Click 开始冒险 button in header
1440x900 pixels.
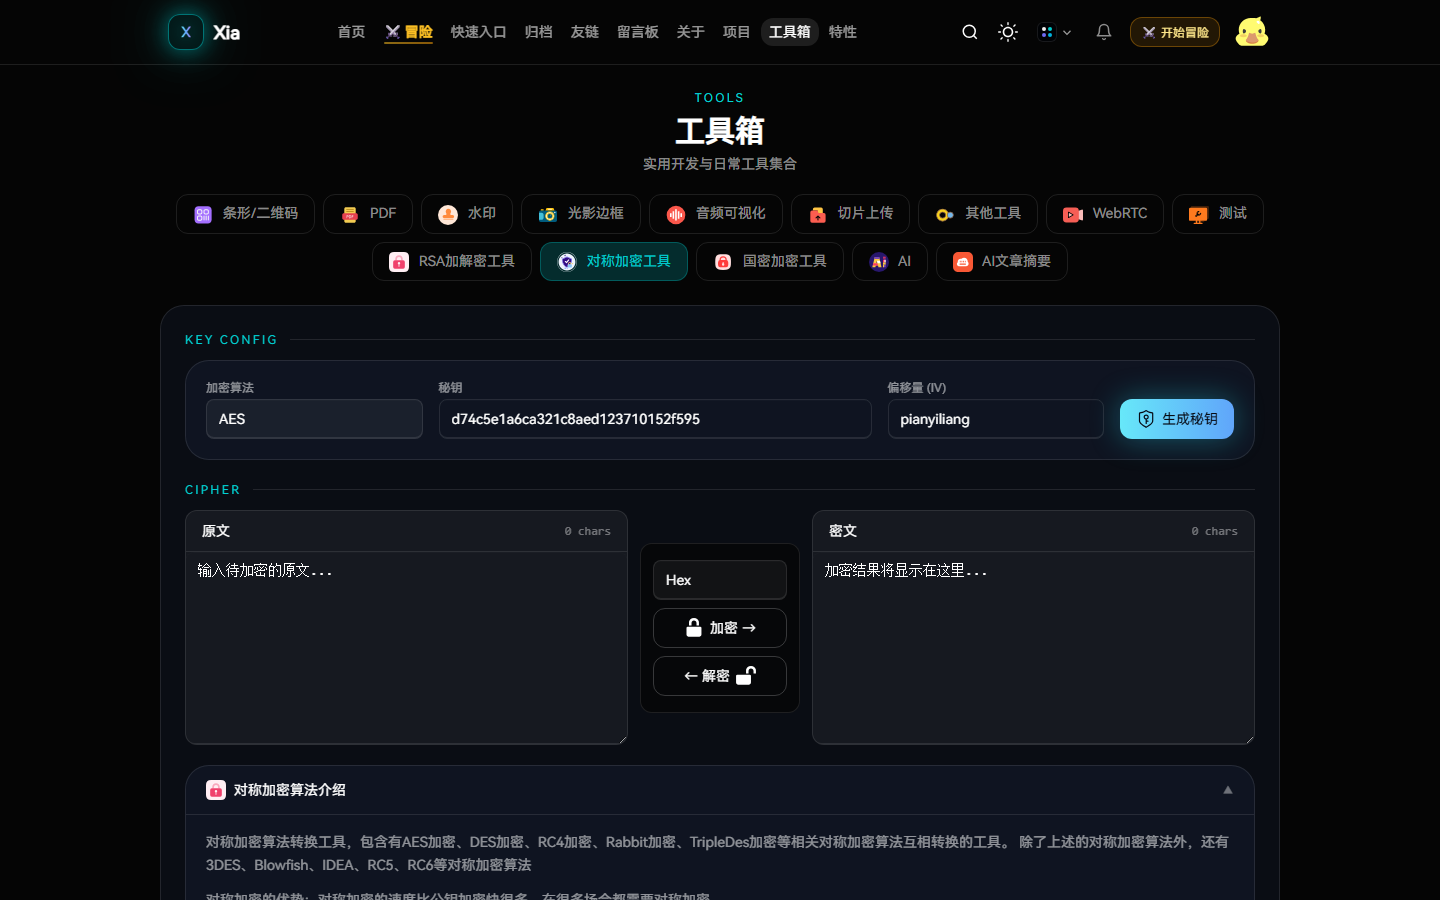[1175, 32]
